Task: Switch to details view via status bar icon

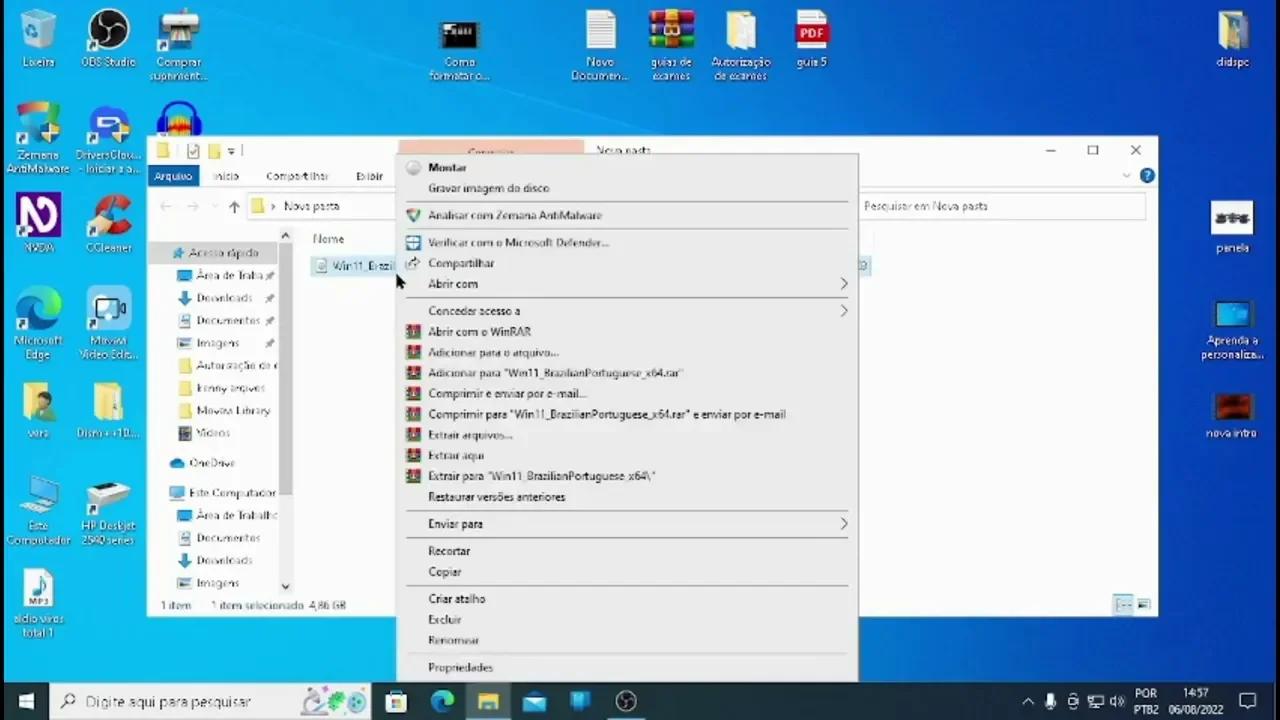Action: [x=1123, y=604]
